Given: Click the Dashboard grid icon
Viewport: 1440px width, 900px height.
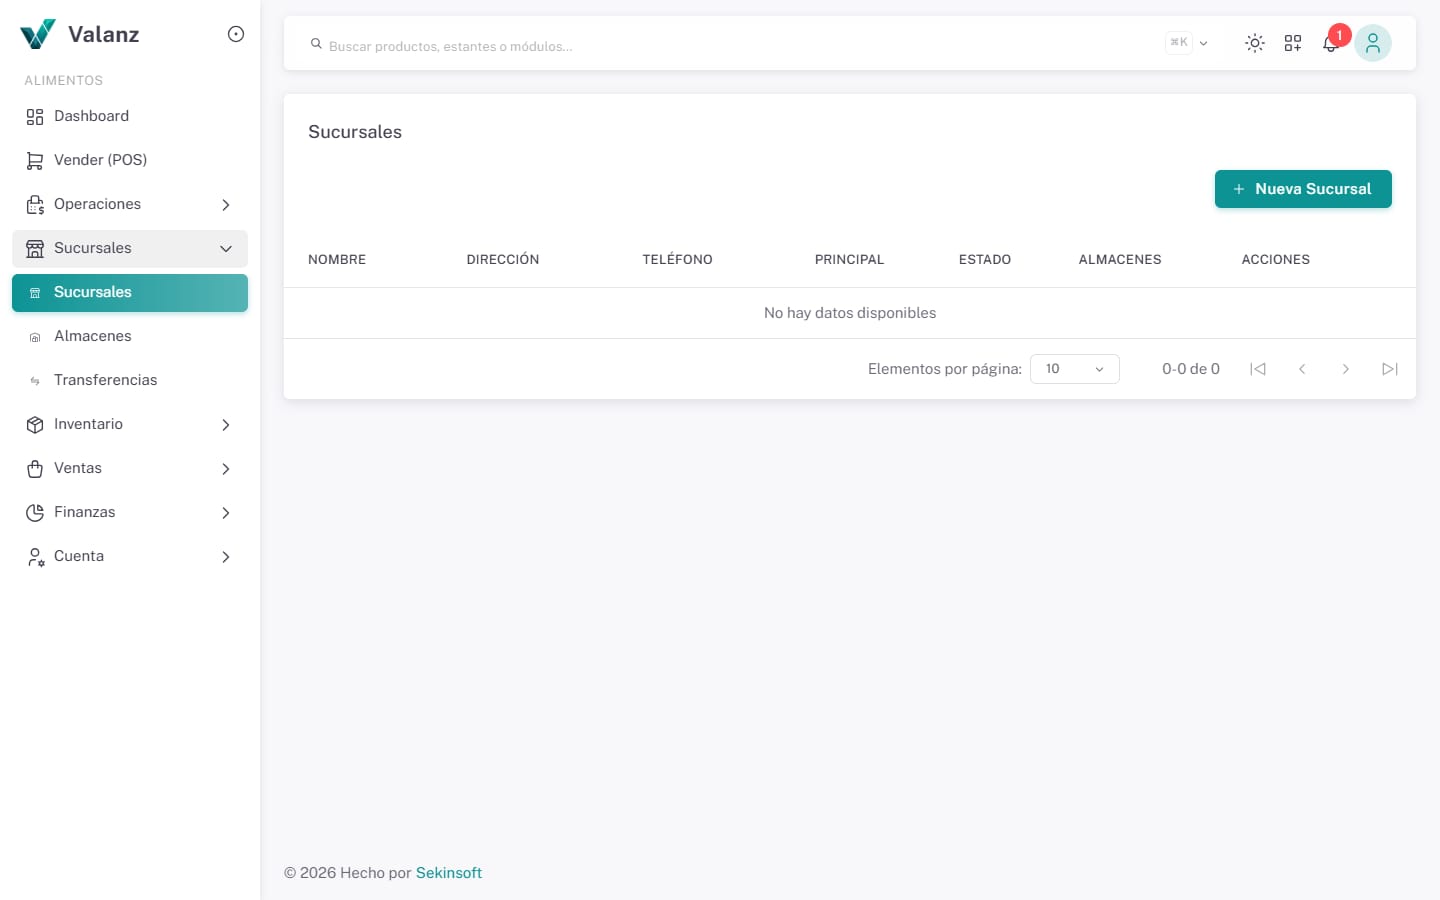Looking at the screenshot, I should pyautogui.click(x=35, y=117).
